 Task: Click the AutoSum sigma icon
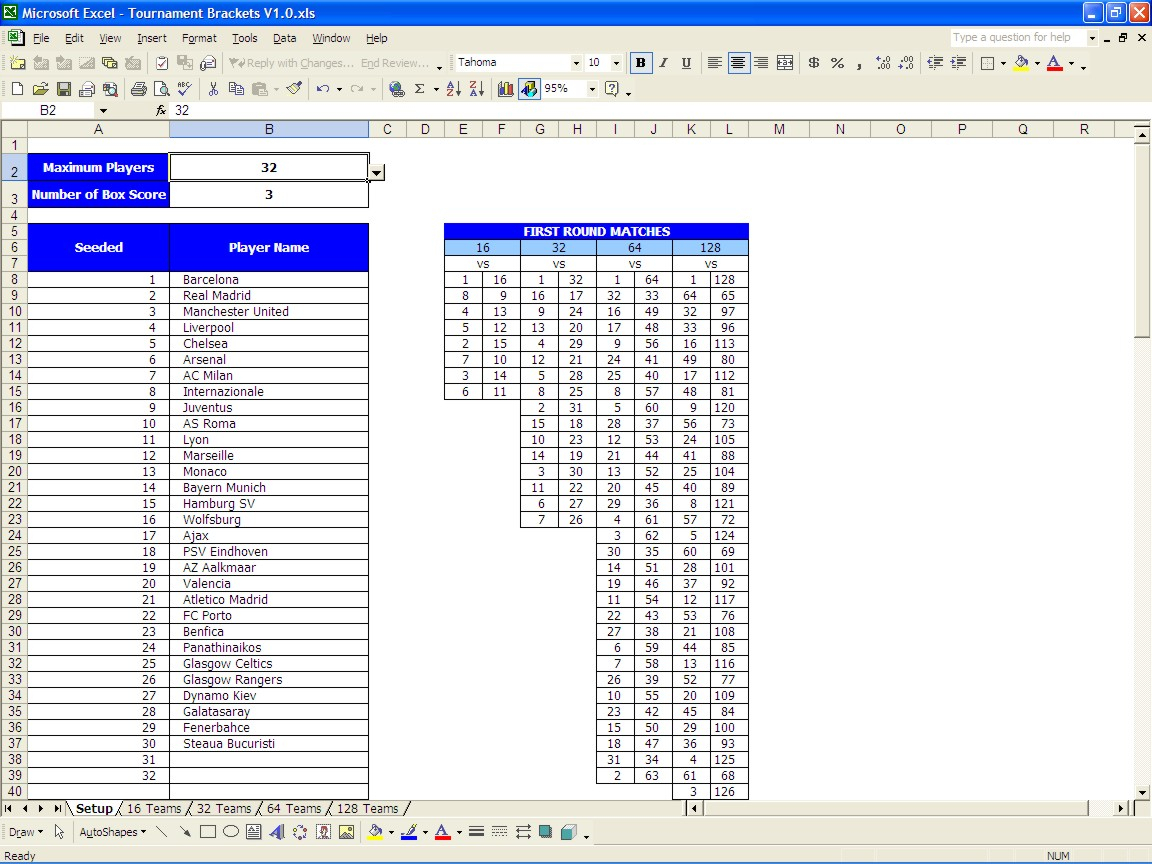pyautogui.click(x=420, y=89)
